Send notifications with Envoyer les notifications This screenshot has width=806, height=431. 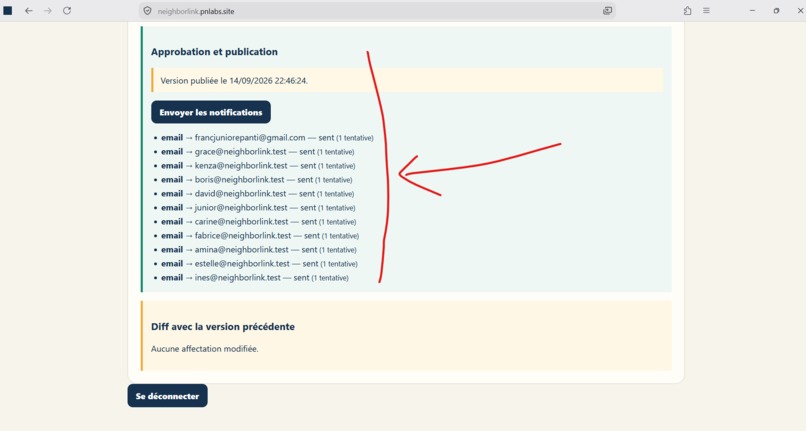pyautogui.click(x=211, y=112)
